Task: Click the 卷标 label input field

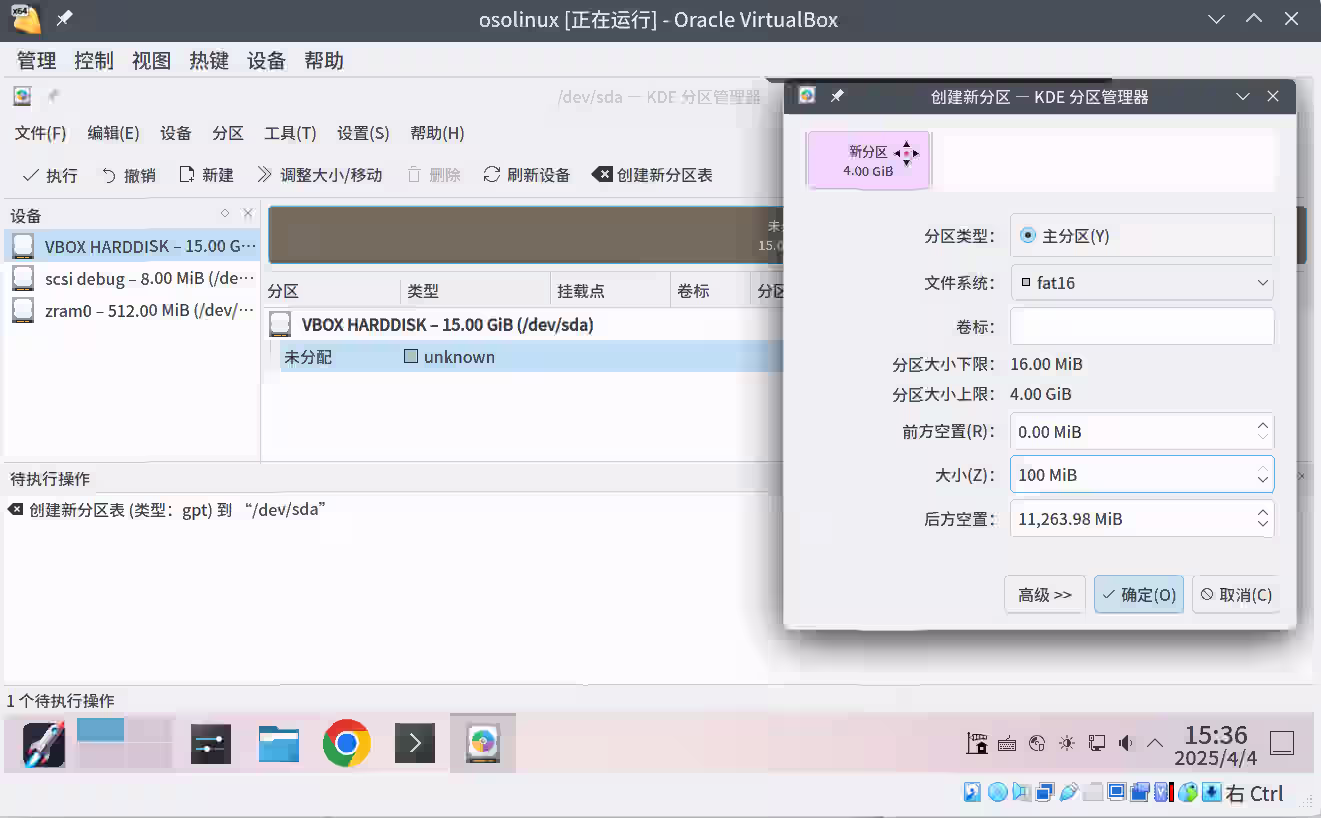Action: (x=1141, y=326)
